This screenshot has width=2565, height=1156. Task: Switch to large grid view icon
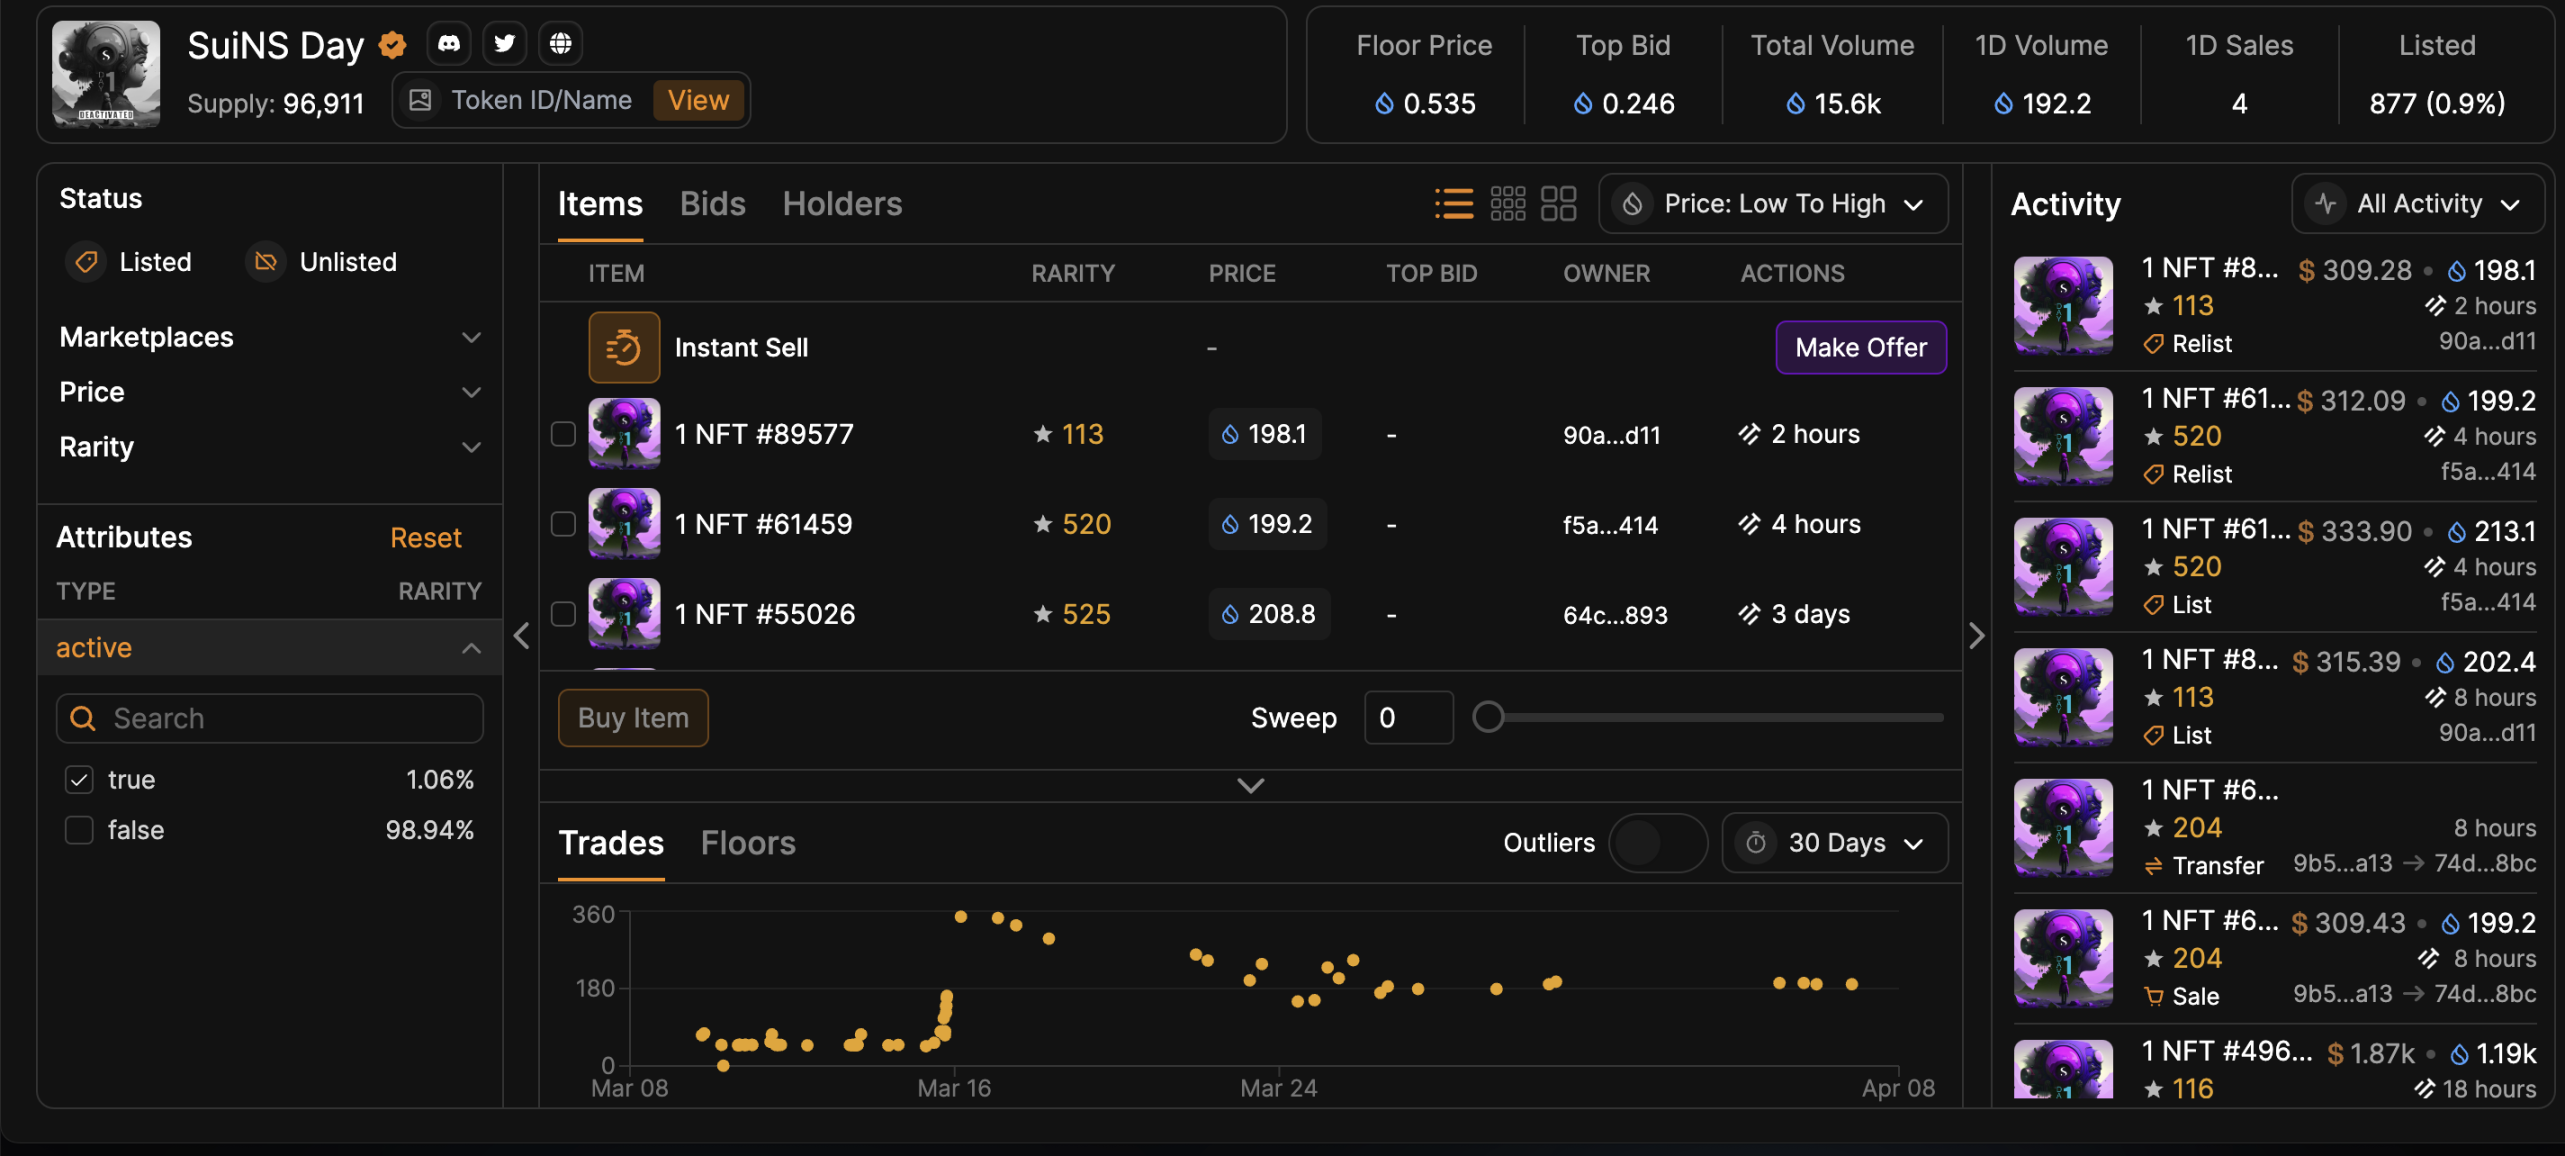[1558, 204]
